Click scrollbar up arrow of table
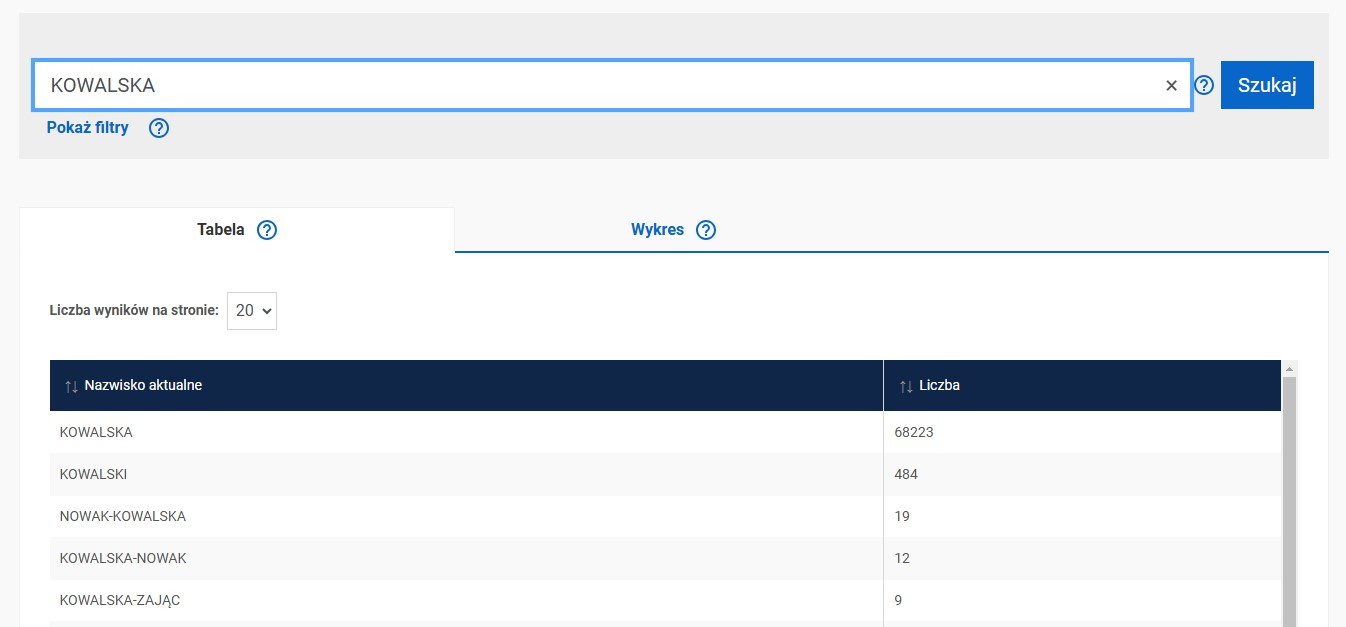 1289,369
